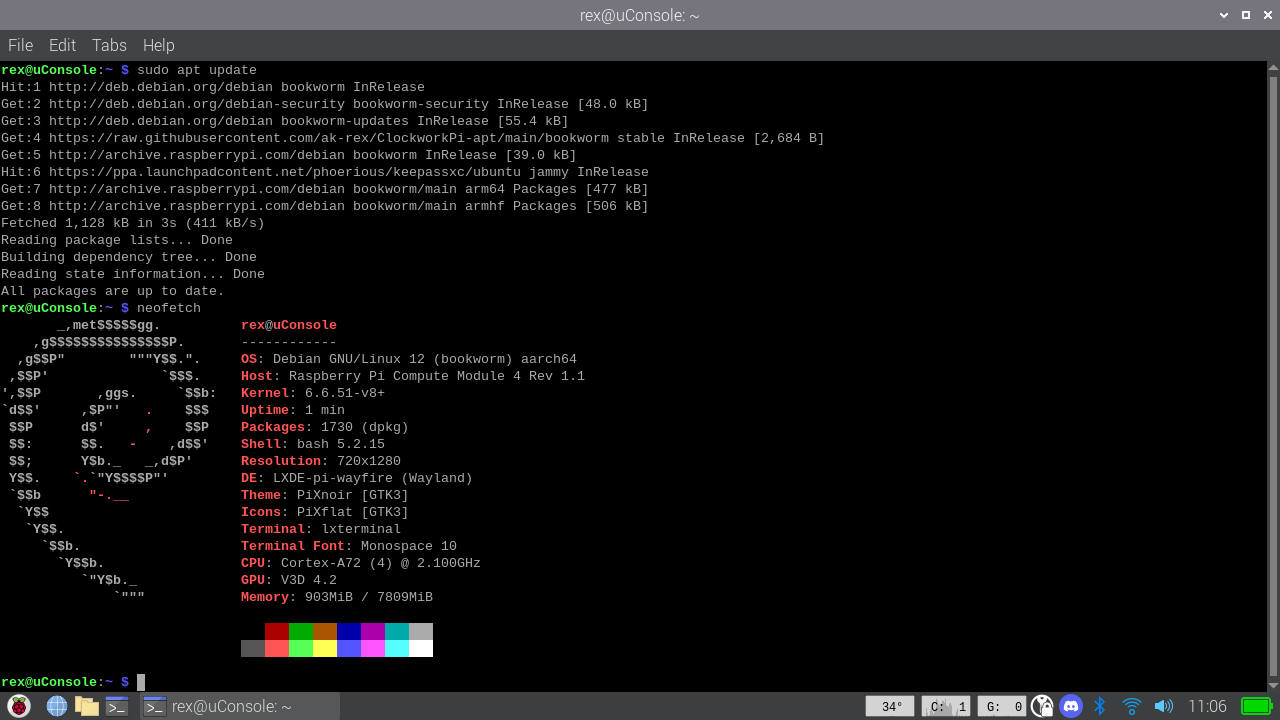
Task: Click the GPU usage monitor labeled G:
Action: [1002, 706]
